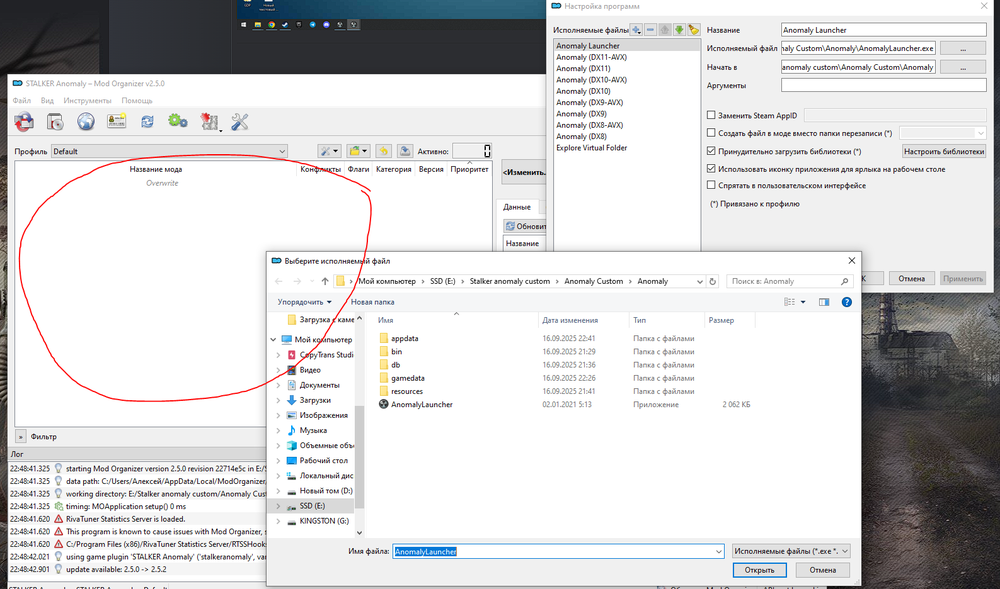The width and height of the screenshot is (1000, 589).
Task: Click the Настроить библиотеки button
Action: pos(944,151)
